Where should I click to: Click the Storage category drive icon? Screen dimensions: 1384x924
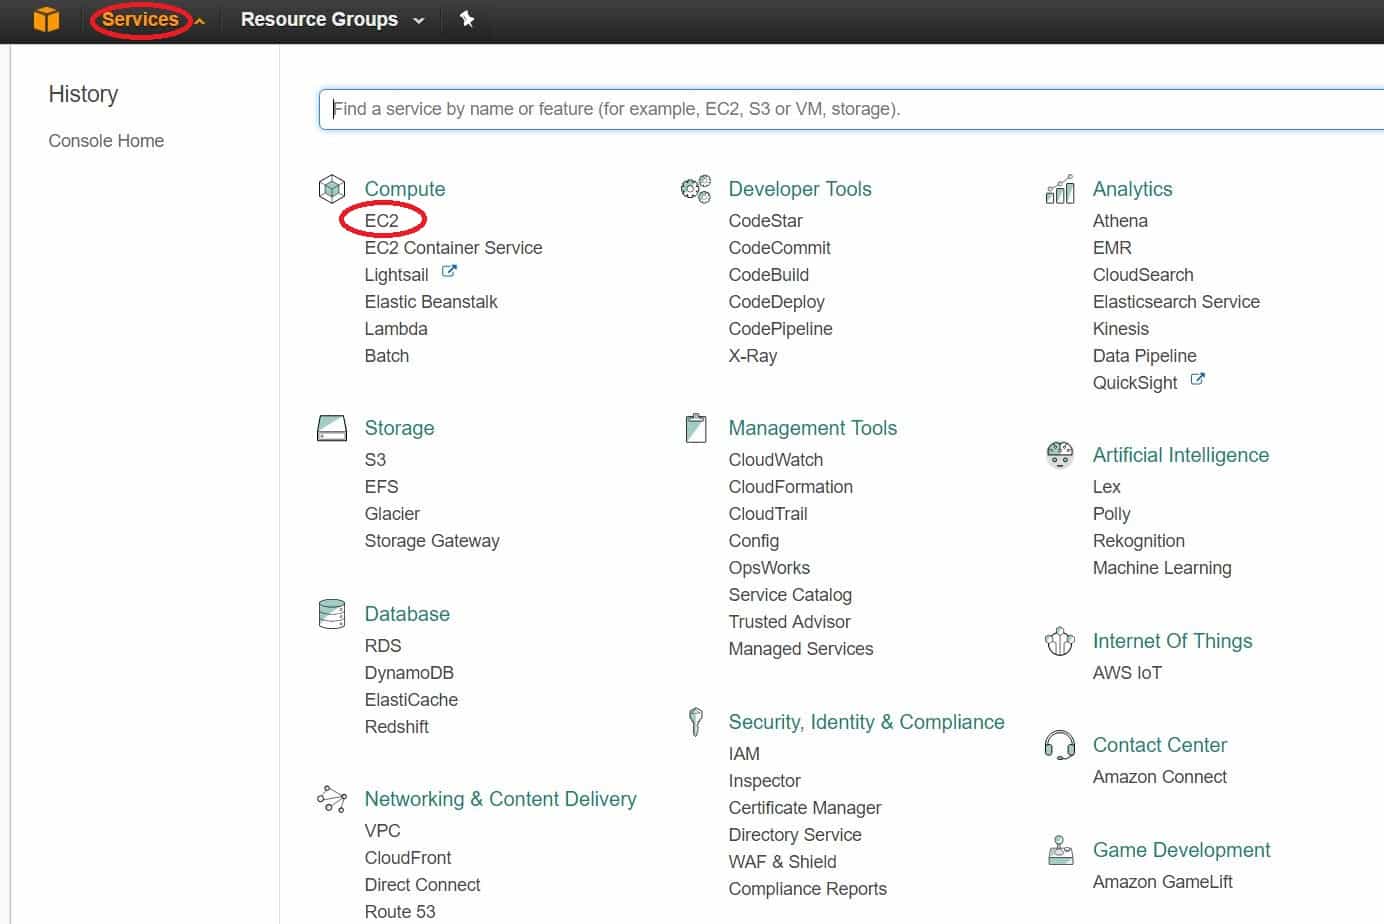[332, 428]
